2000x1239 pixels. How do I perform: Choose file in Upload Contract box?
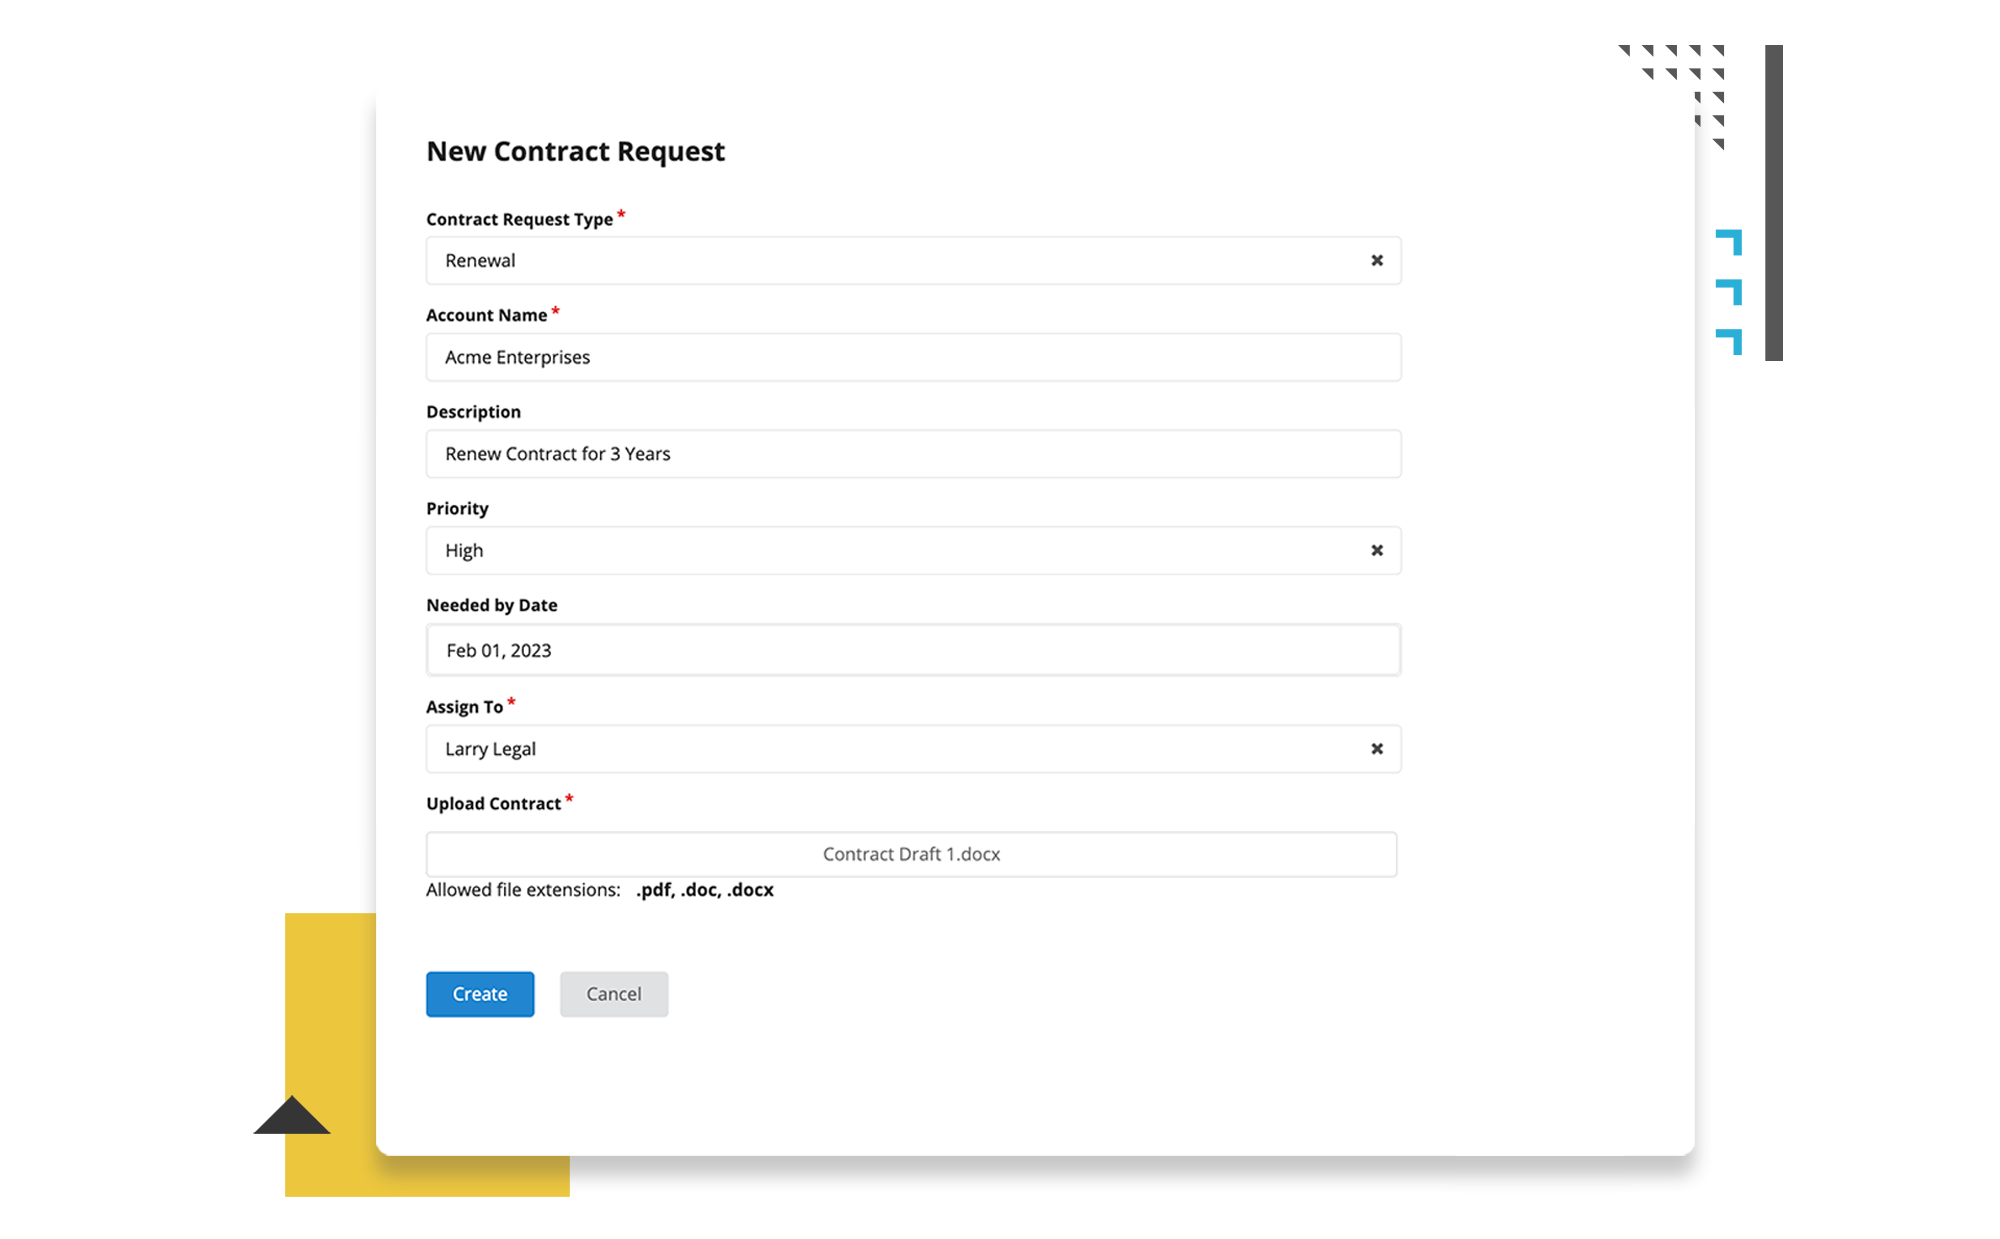pyautogui.click(x=911, y=854)
